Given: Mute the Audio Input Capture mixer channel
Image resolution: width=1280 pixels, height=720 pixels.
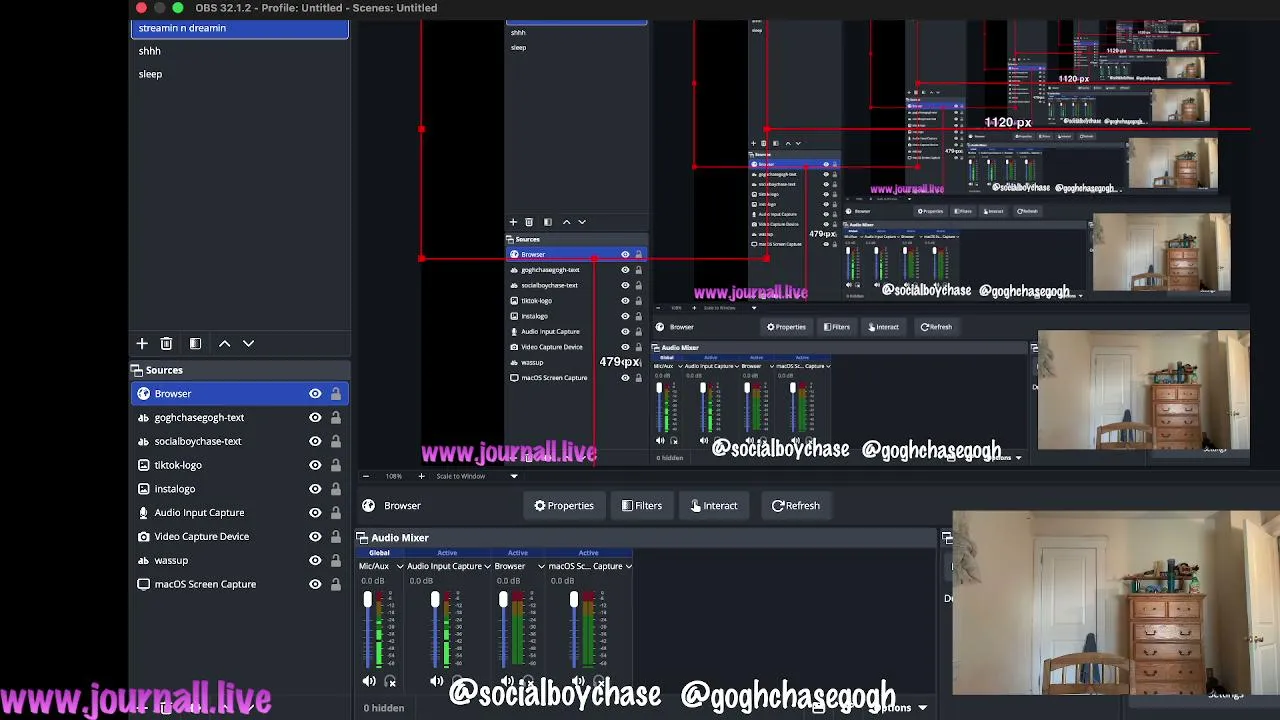Looking at the screenshot, I should click(437, 681).
